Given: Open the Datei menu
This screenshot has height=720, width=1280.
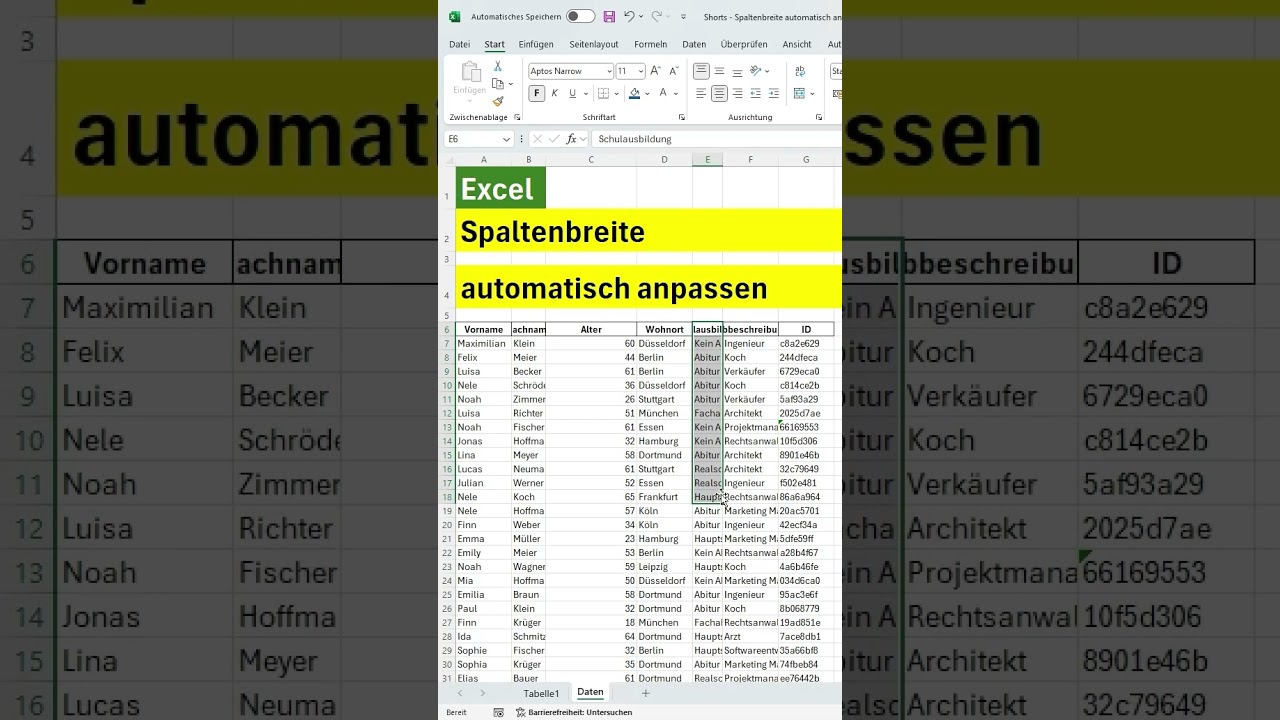Looking at the screenshot, I should coord(459,44).
